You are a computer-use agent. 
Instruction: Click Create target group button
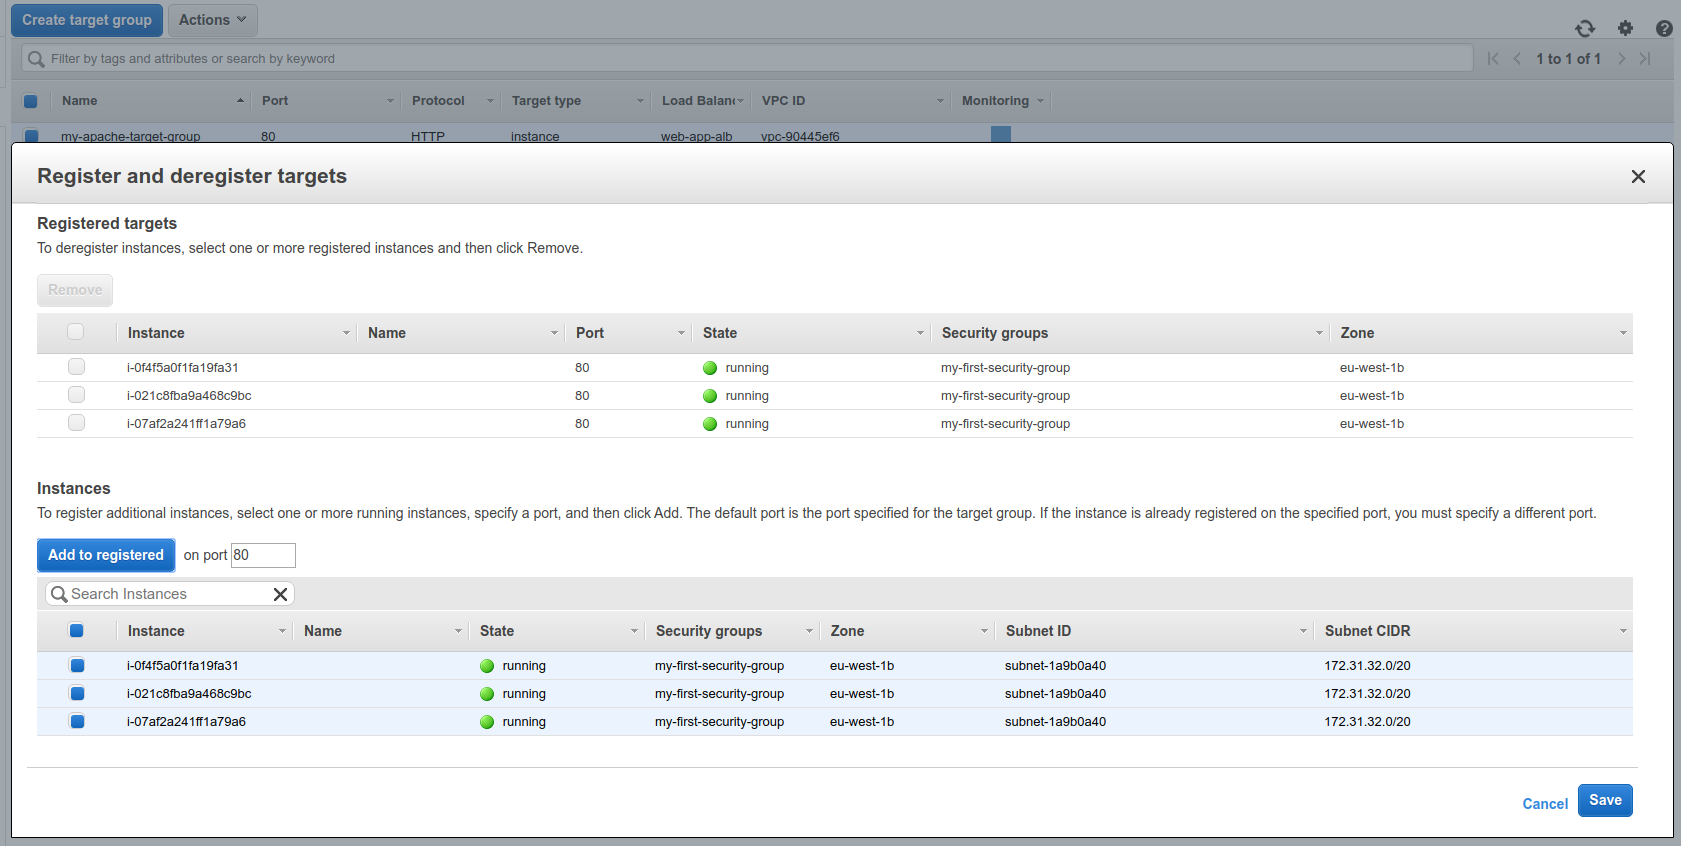point(87,20)
